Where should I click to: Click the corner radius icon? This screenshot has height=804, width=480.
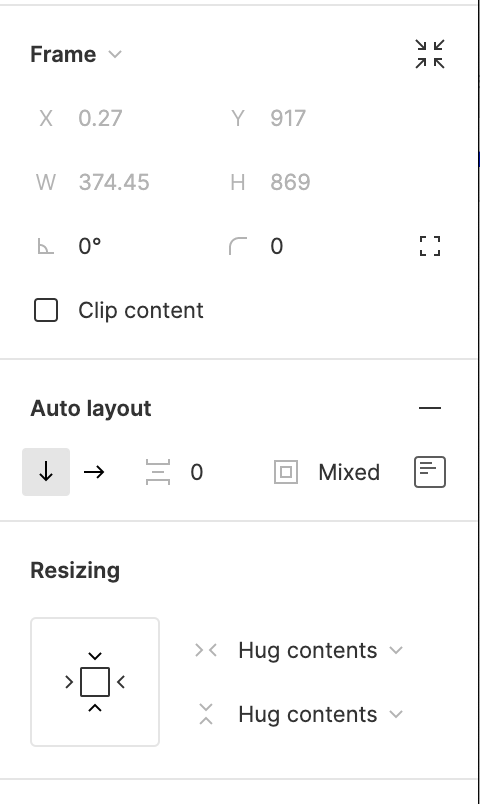(x=237, y=246)
